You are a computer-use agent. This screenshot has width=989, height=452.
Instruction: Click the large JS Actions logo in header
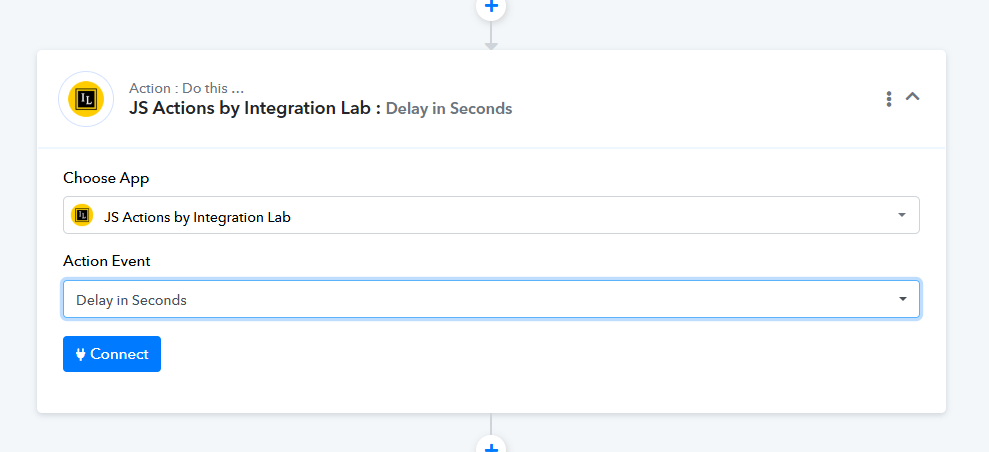[x=86, y=99]
